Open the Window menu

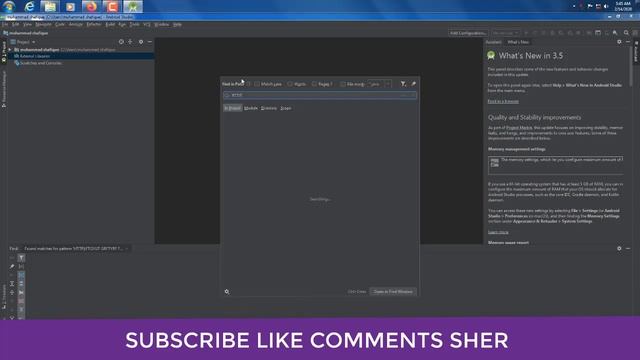162,24
